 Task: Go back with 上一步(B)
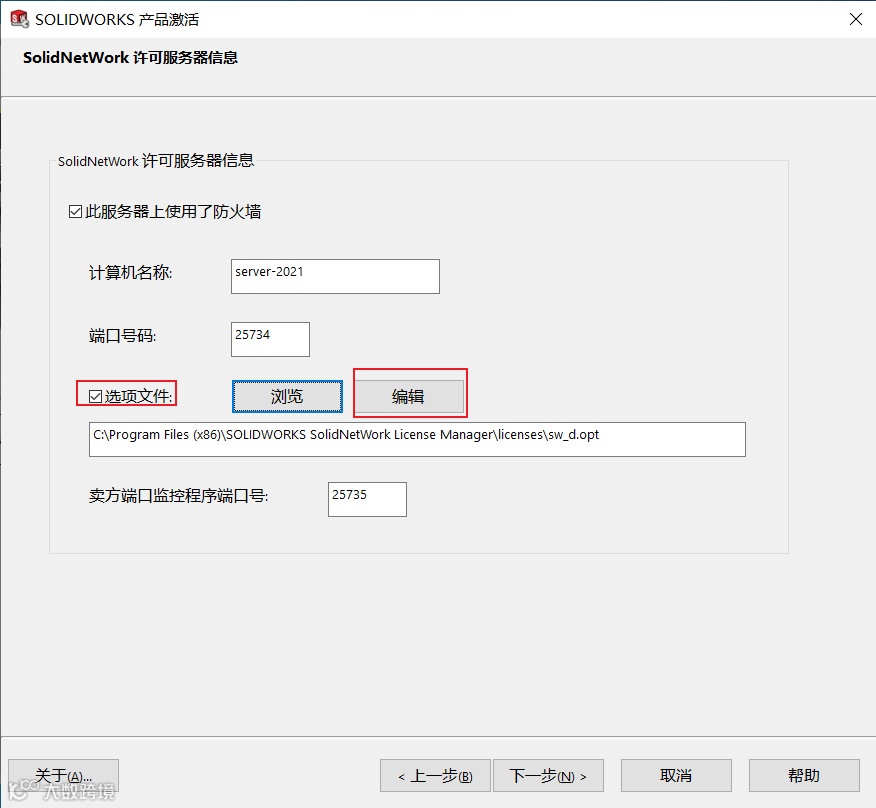click(435, 775)
